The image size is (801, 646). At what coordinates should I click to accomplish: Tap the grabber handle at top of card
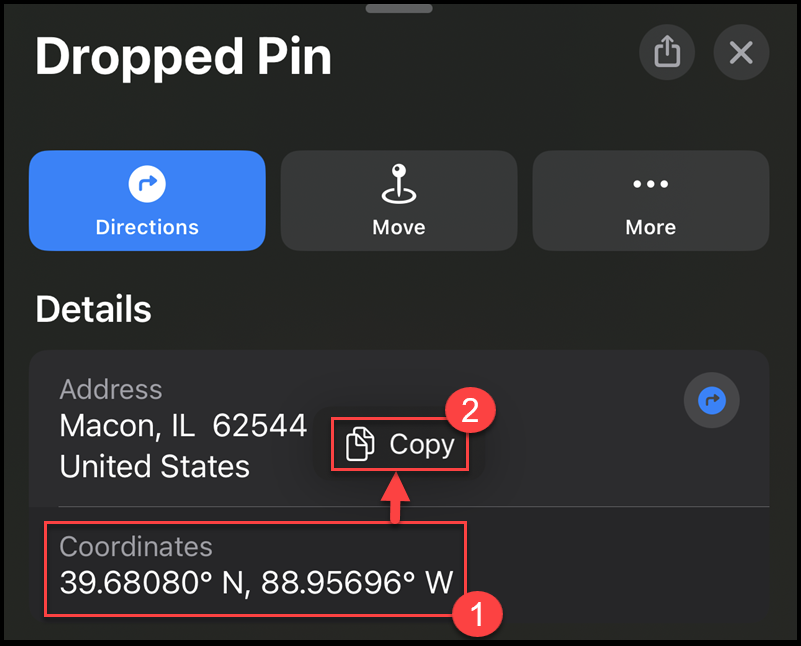[399, 8]
